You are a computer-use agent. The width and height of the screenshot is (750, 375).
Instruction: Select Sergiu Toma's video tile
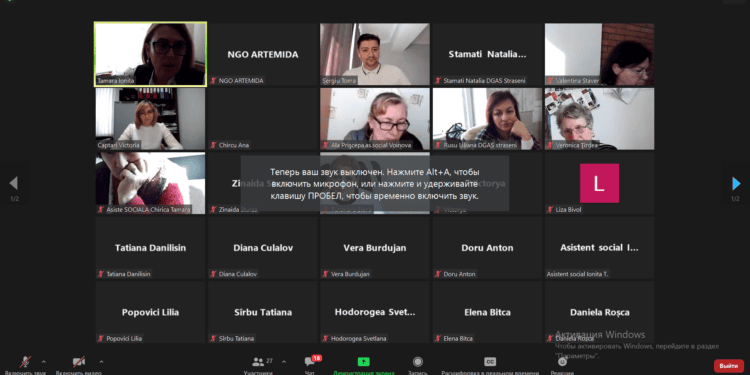(375, 54)
